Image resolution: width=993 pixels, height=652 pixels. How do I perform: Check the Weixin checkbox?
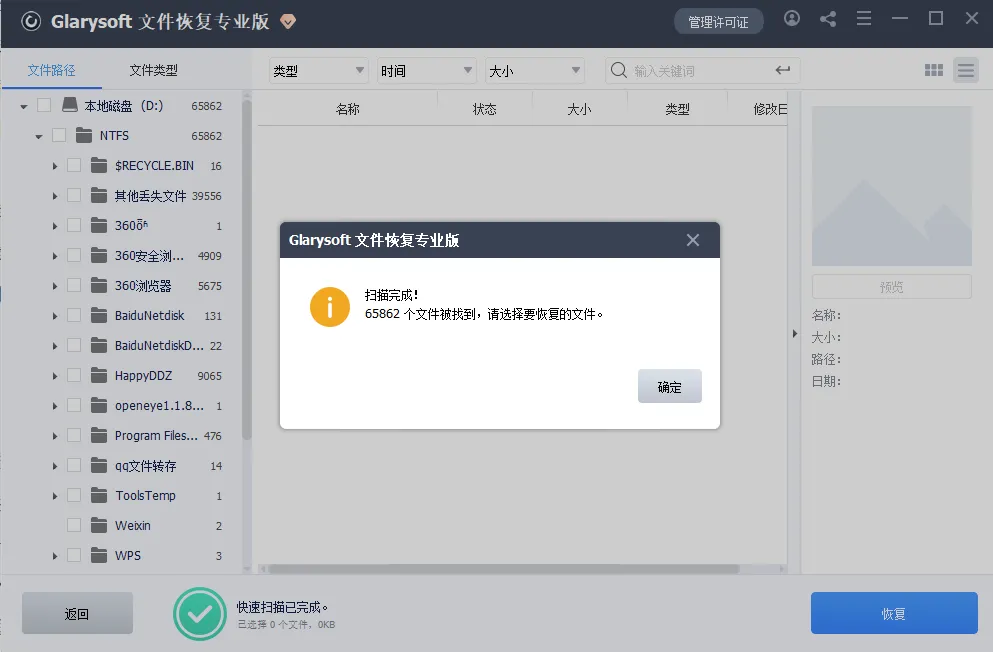pyautogui.click(x=74, y=525)
